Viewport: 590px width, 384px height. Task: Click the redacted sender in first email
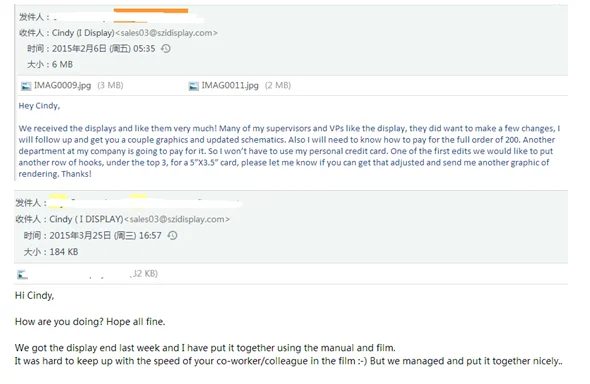(x=128, y=16)
